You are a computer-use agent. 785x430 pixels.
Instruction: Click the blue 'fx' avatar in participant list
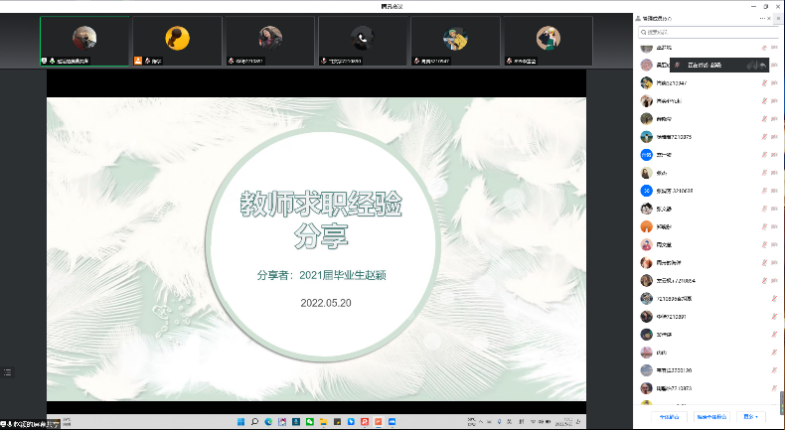tap(647, 155)
